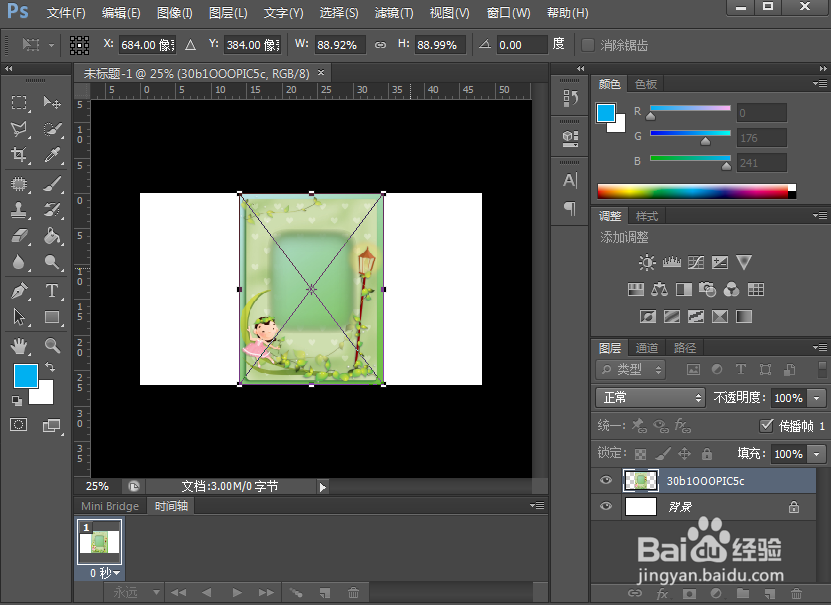Select the Horizontal Type tool
This screenshot has height=605, width=831.
click(x=52, y=291)
